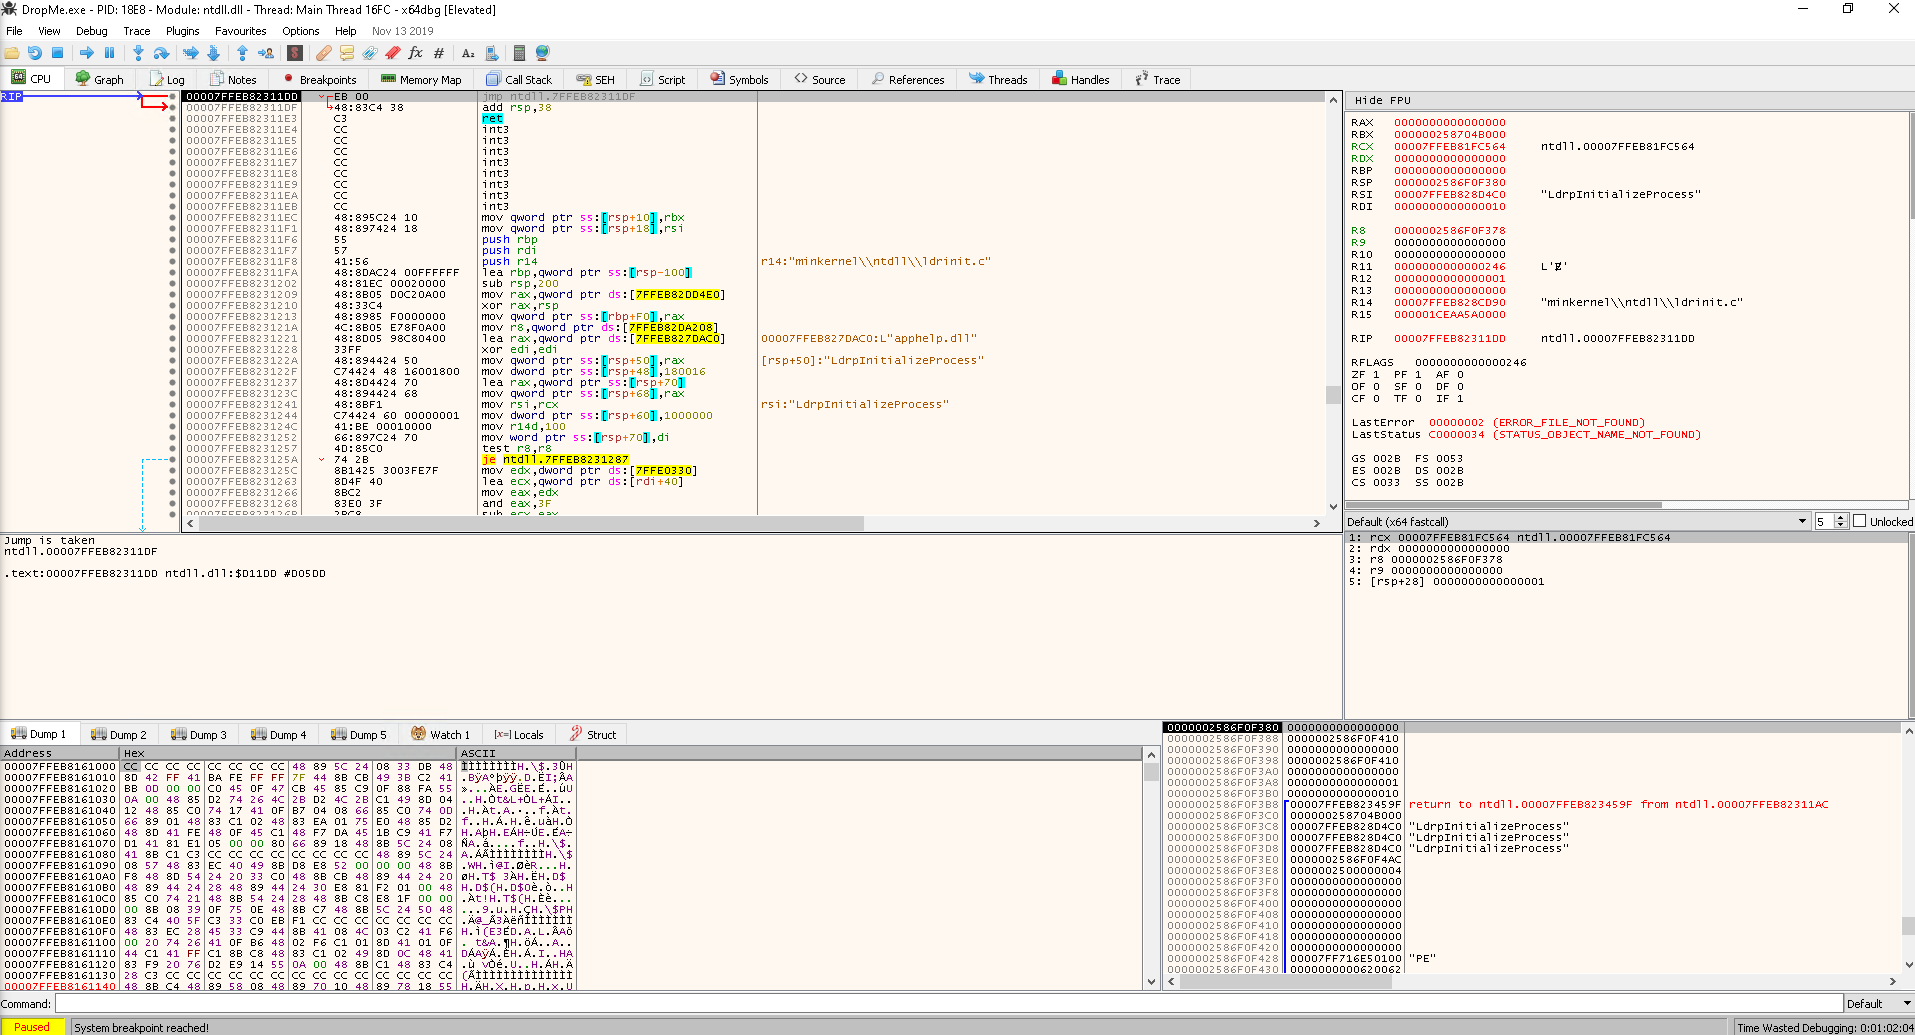Click the ASCII column header in dump
This screenshot has width=1915, height=1035.
coord(515,753)
